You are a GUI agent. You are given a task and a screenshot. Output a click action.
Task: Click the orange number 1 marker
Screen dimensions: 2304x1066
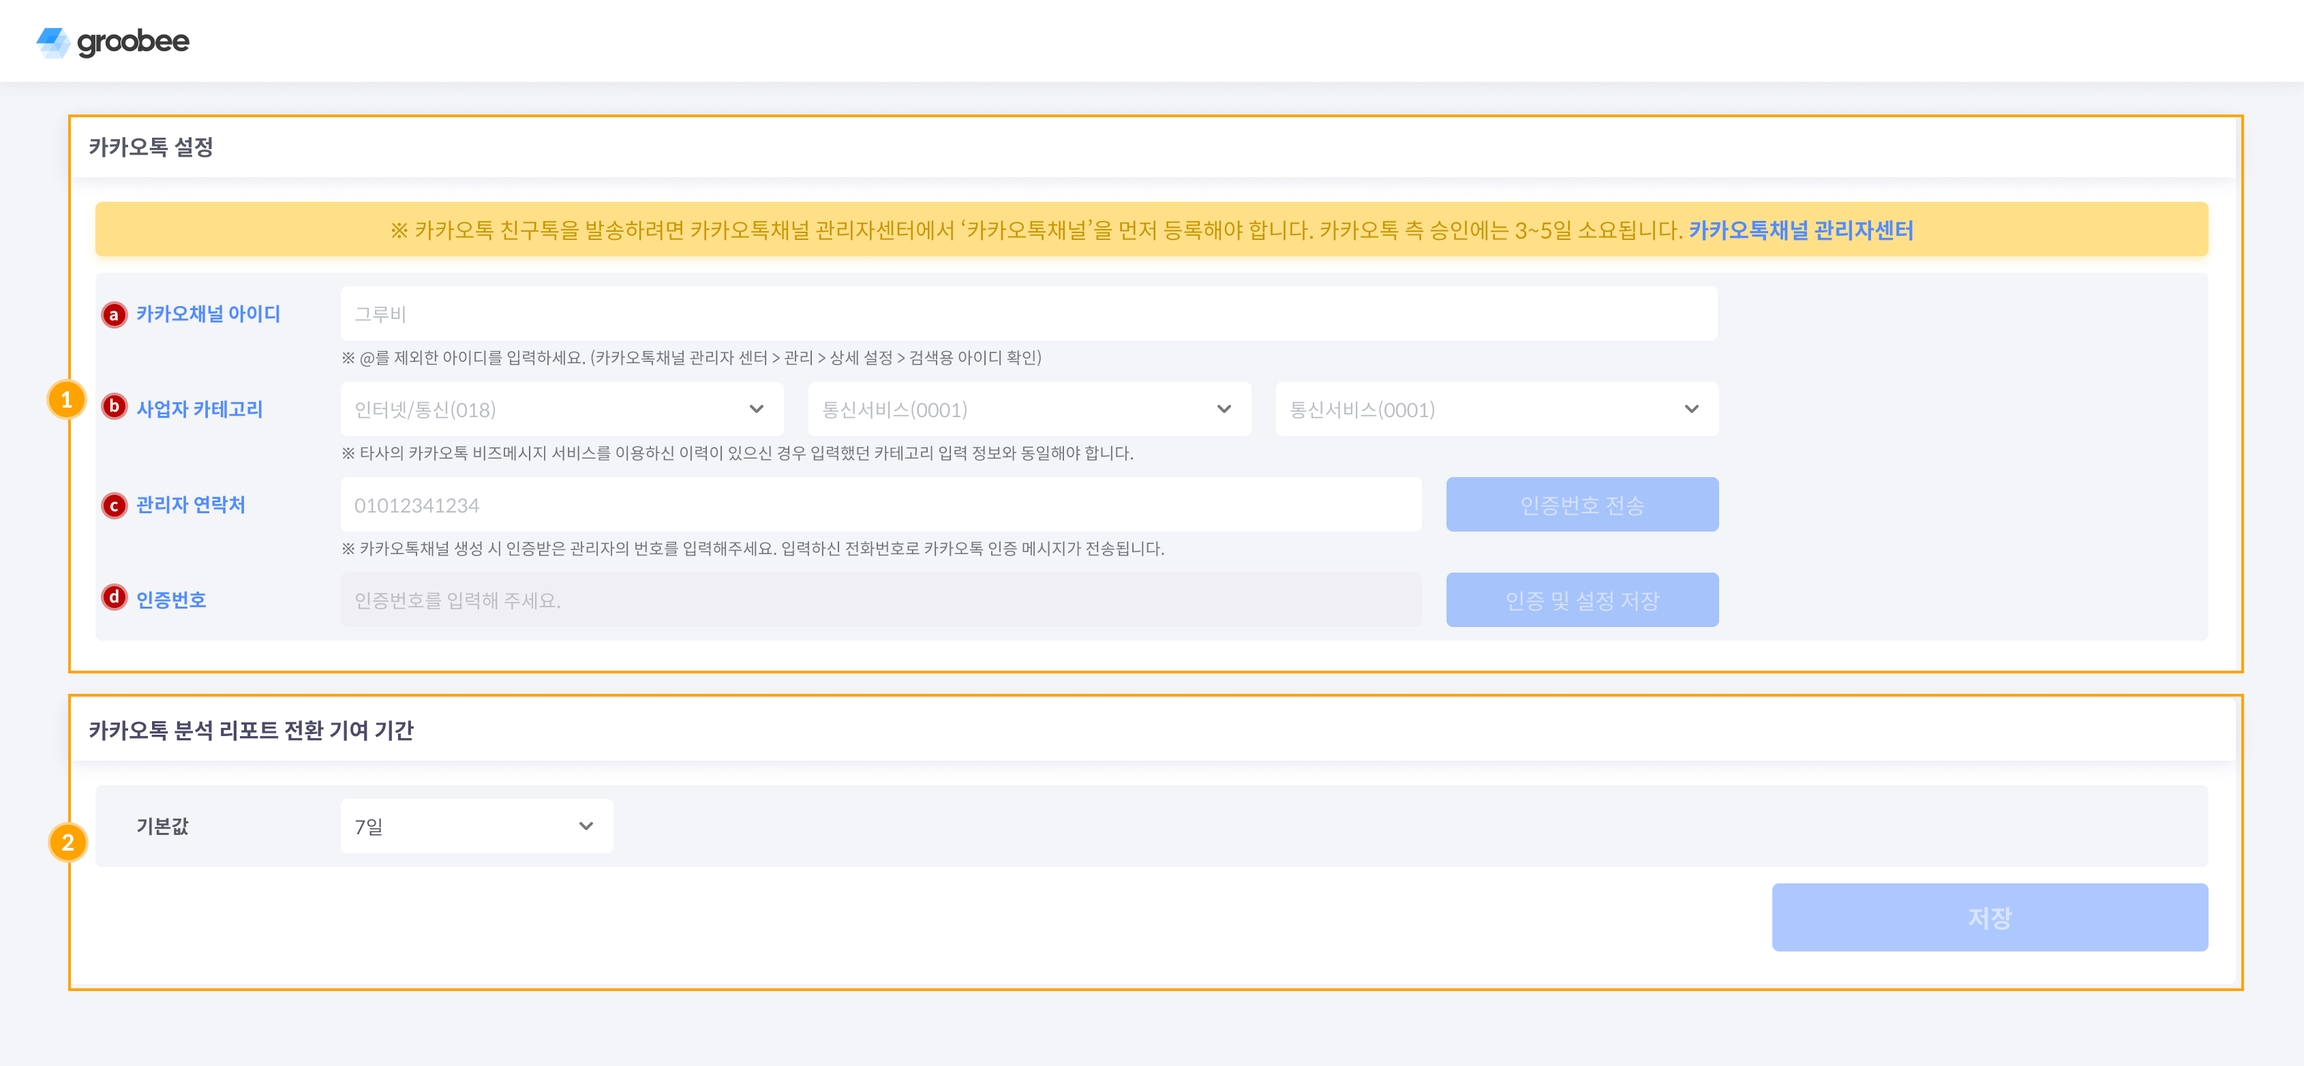coord(67,400)
